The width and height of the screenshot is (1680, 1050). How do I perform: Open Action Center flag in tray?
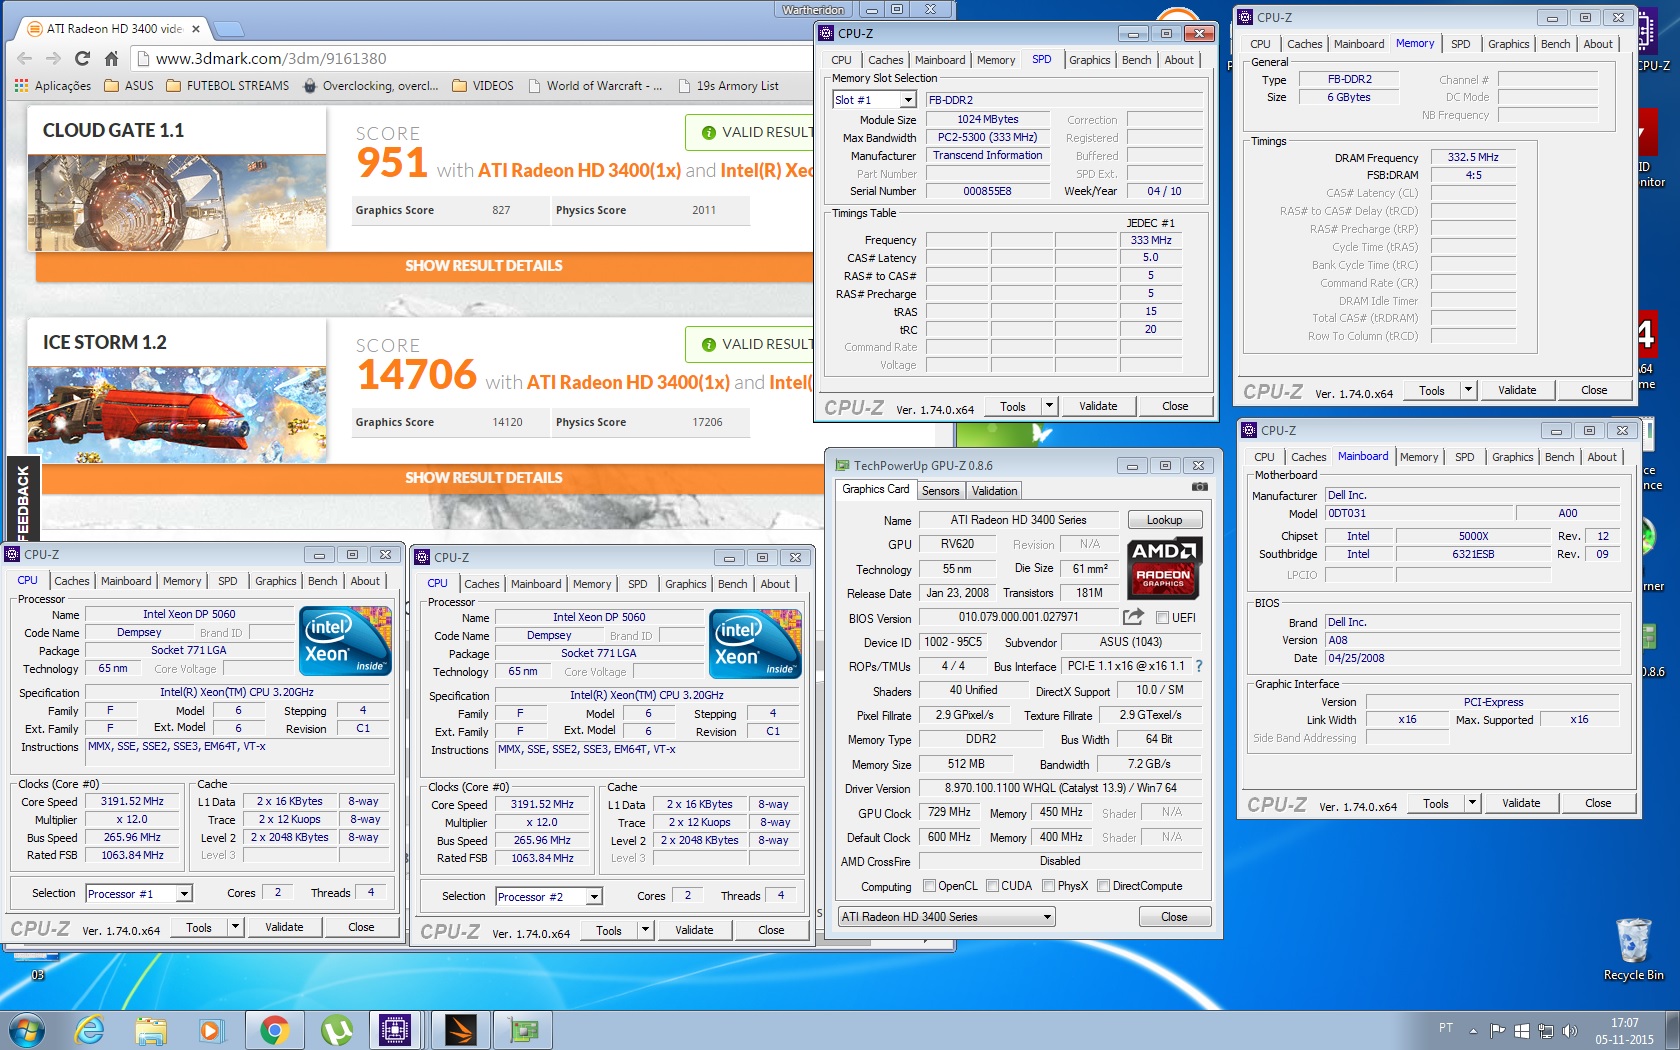(1497, 1030)
